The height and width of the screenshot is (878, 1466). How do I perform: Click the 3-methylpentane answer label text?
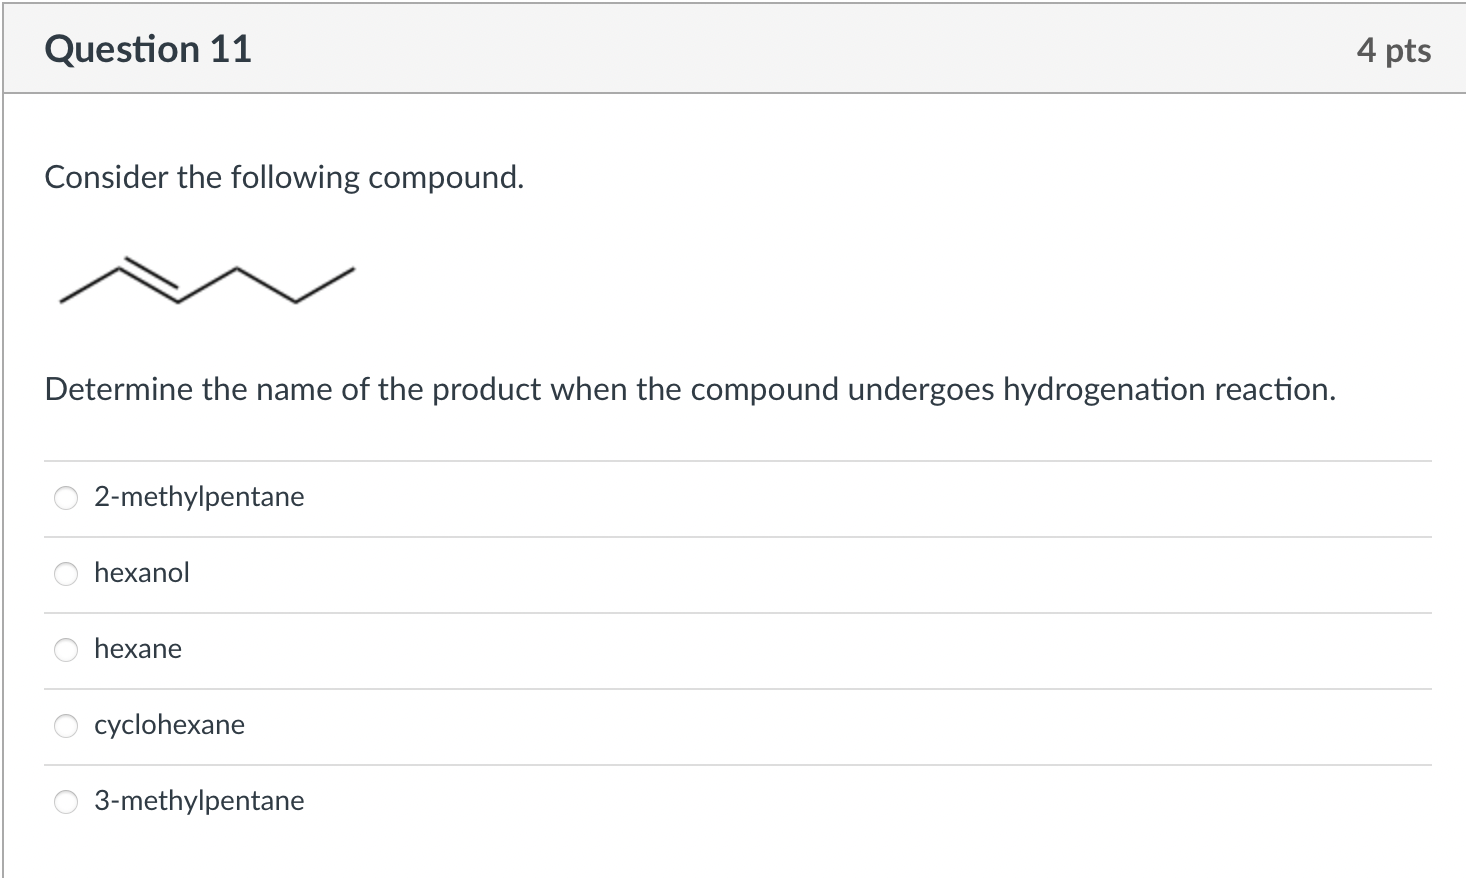(x=199, y=801)
